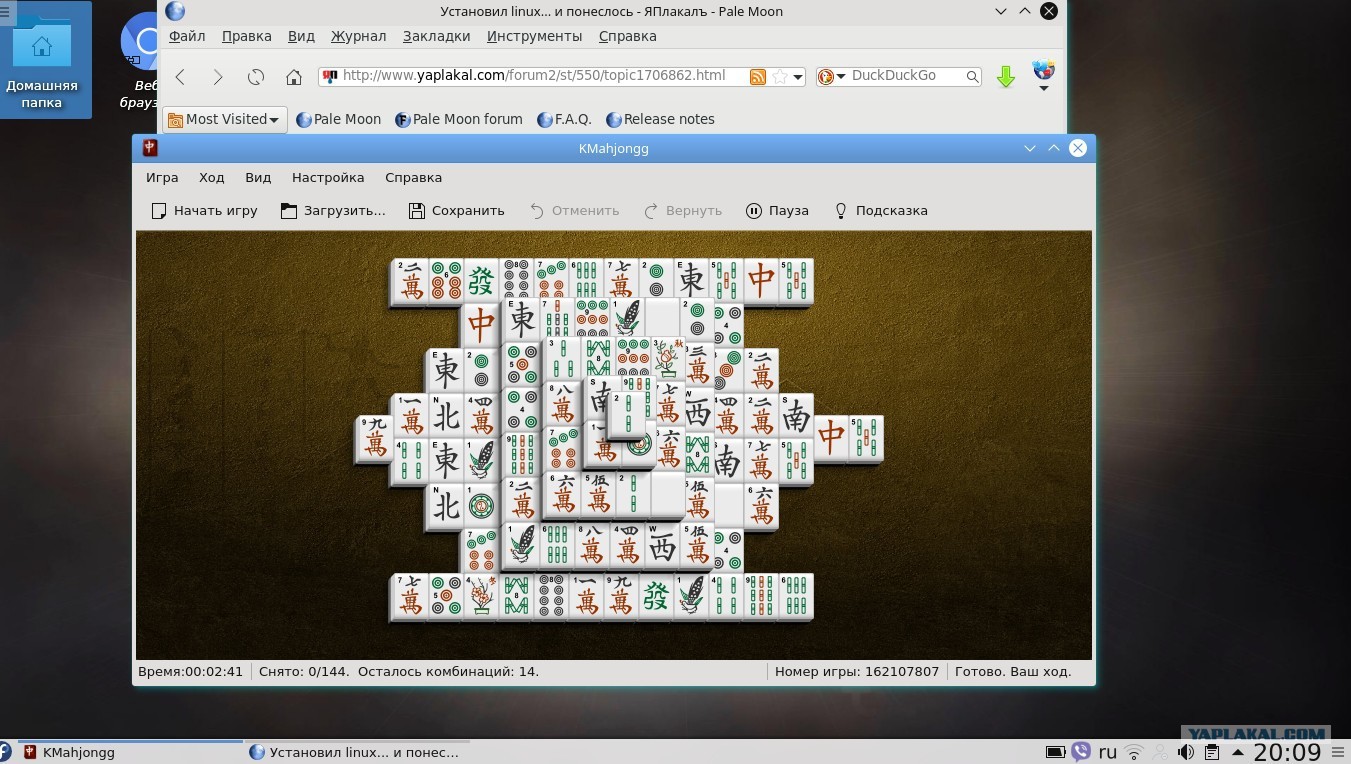The height and width of the screenshot is (764, 1351).
Task: Switch the ru keyboard layout indicator
Action: (x=1108, y=752)
